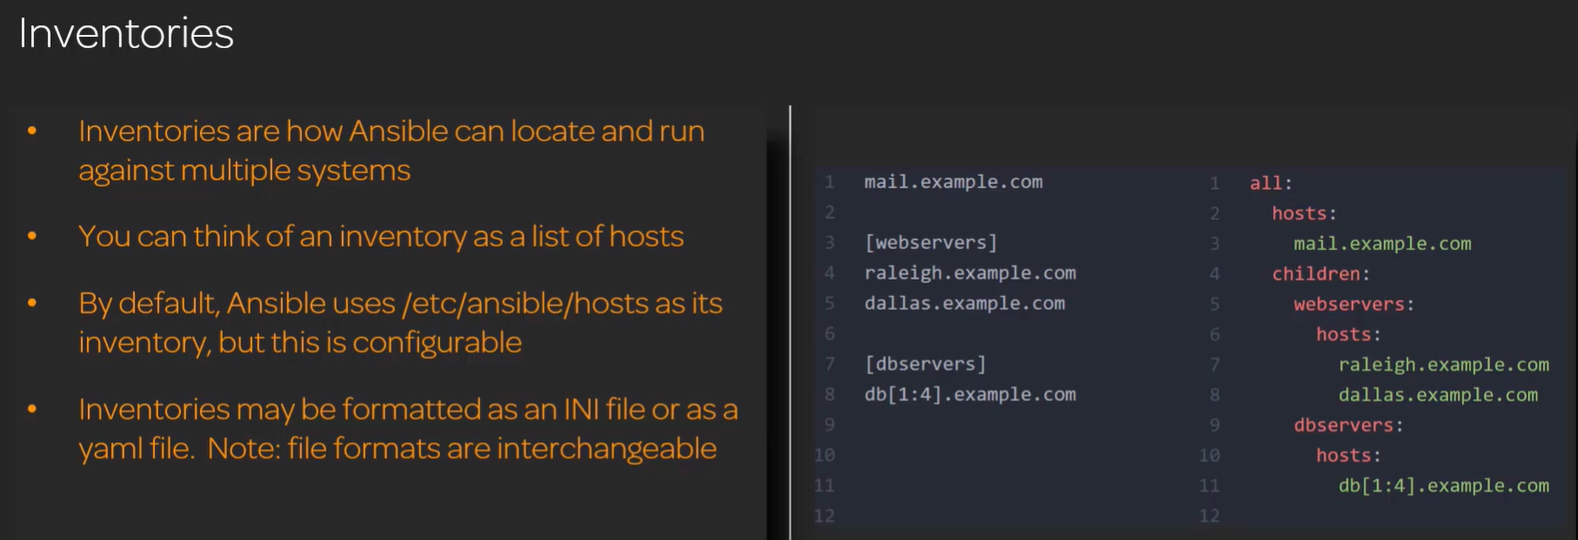Click the [dbservers] group header in INI

(925, 364)
